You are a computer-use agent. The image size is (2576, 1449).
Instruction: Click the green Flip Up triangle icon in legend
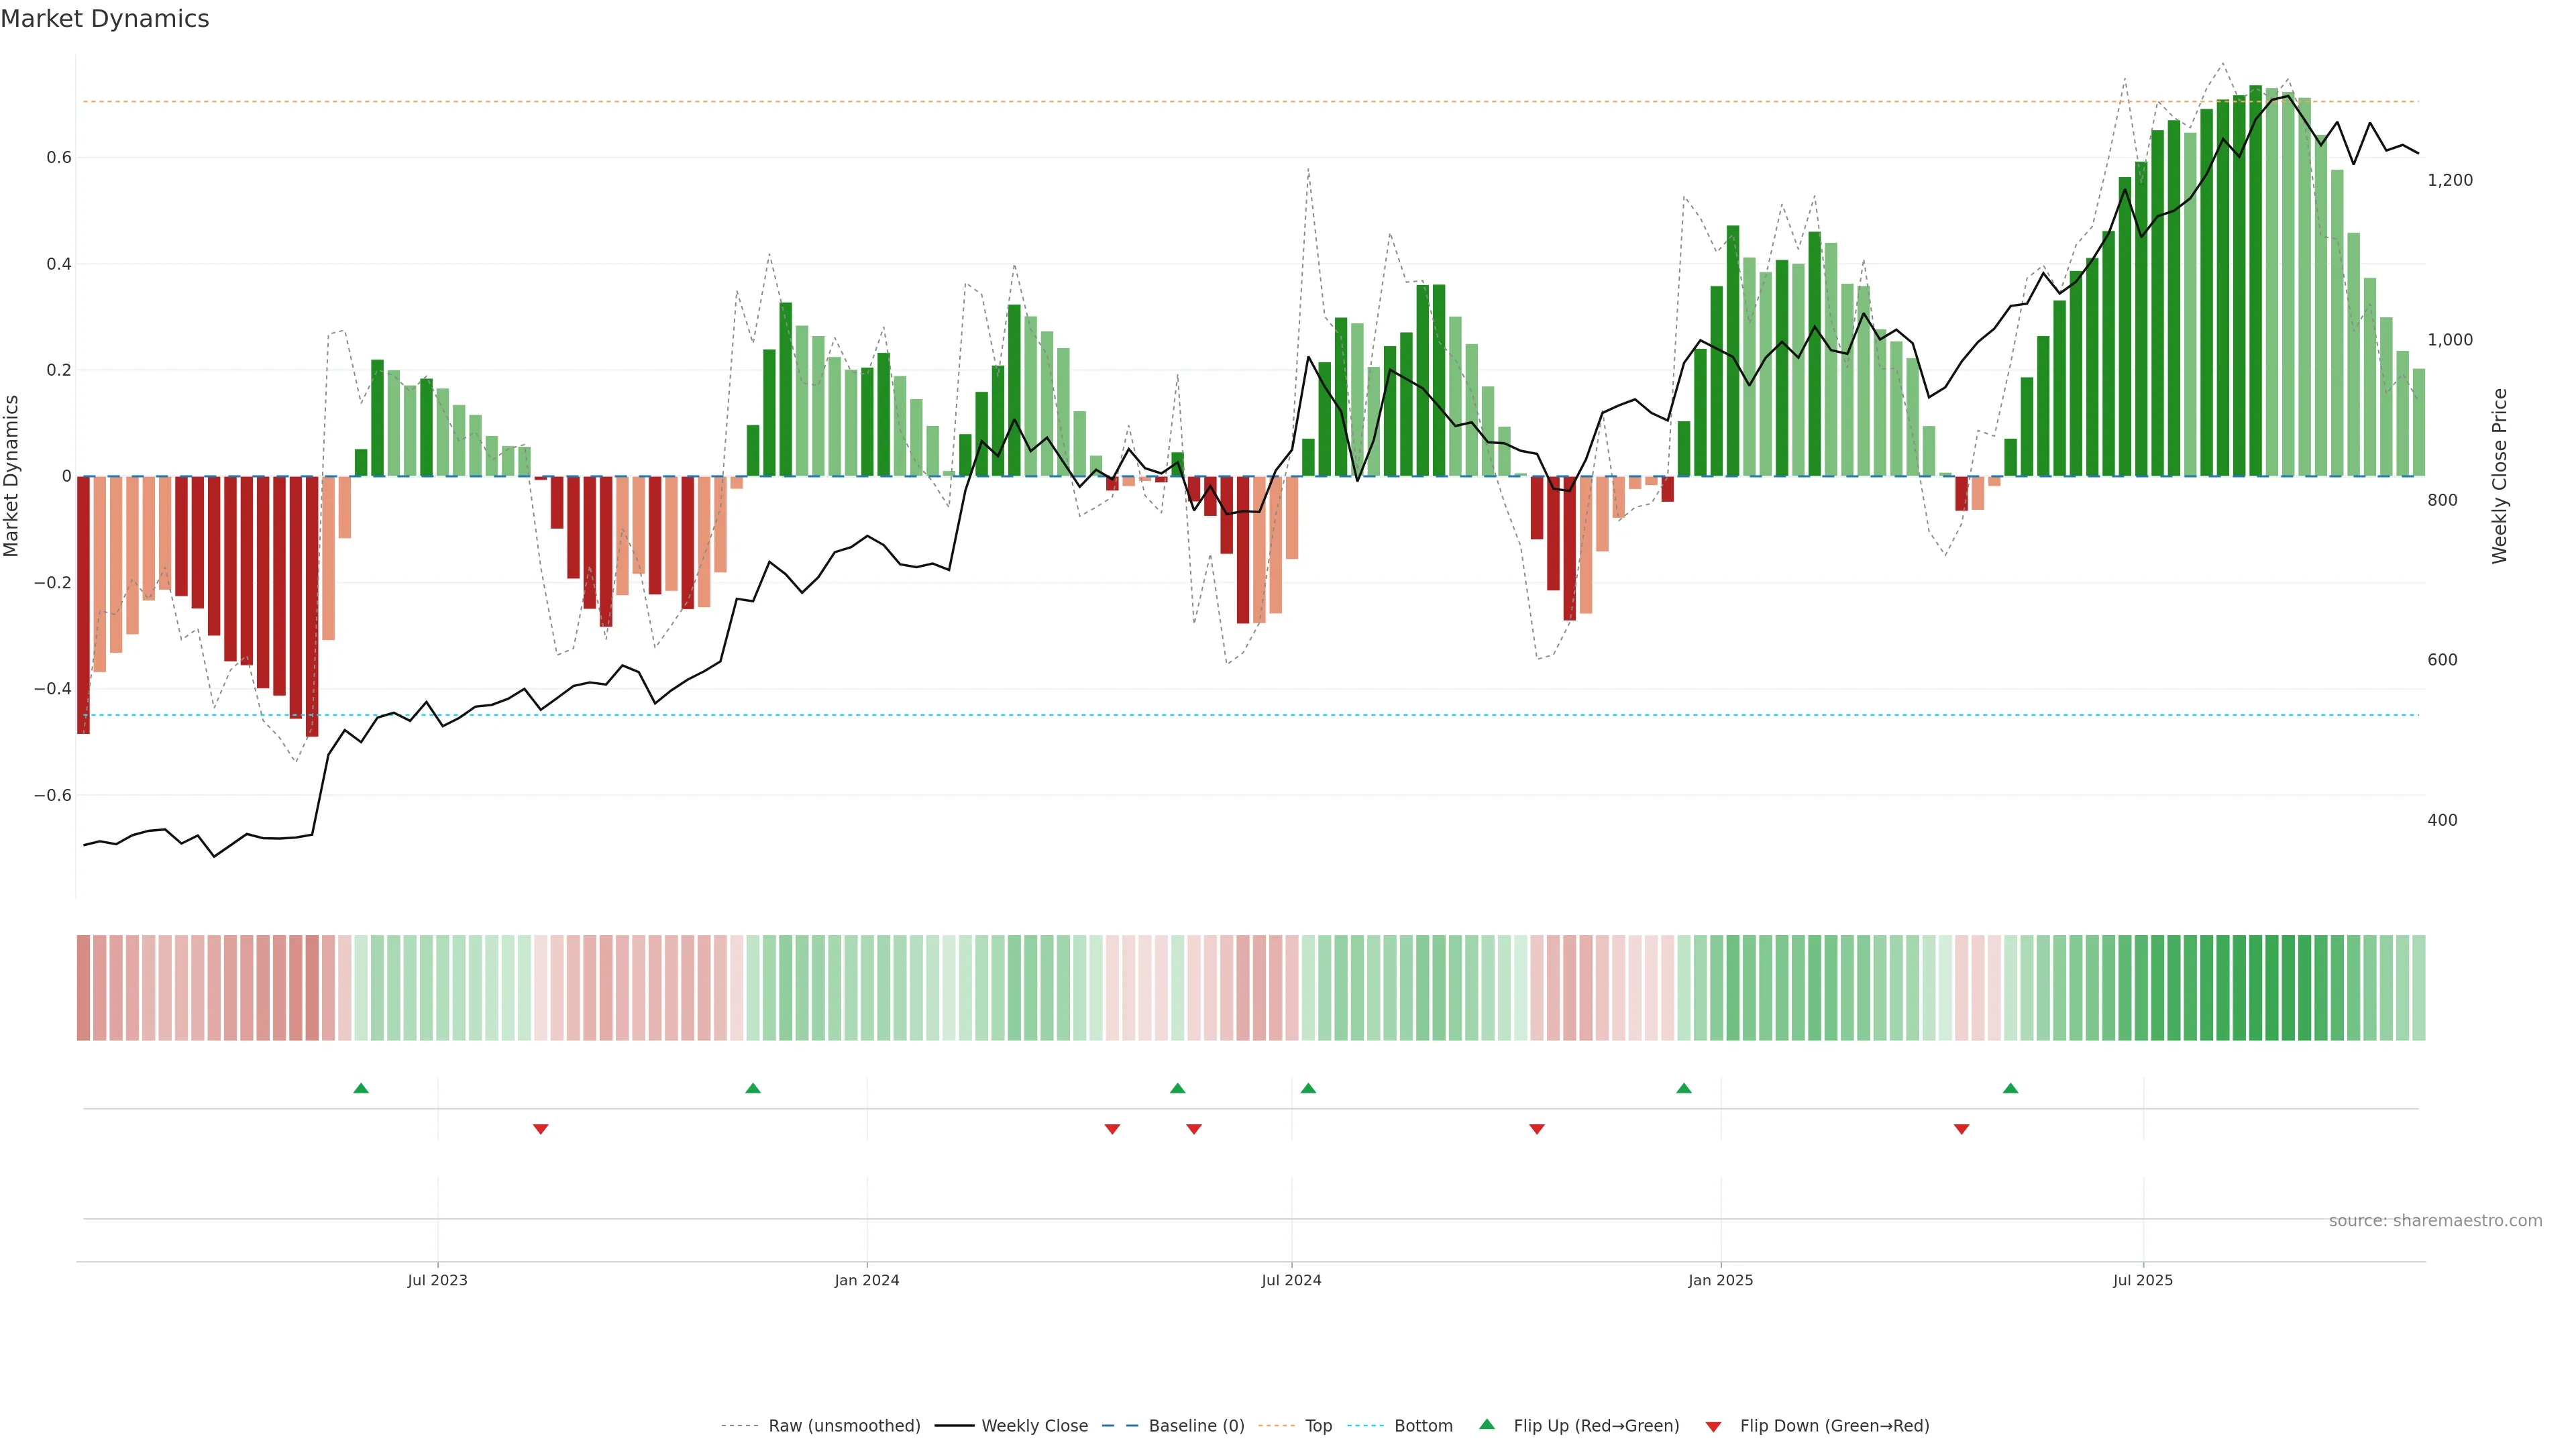[1487, 1424]
